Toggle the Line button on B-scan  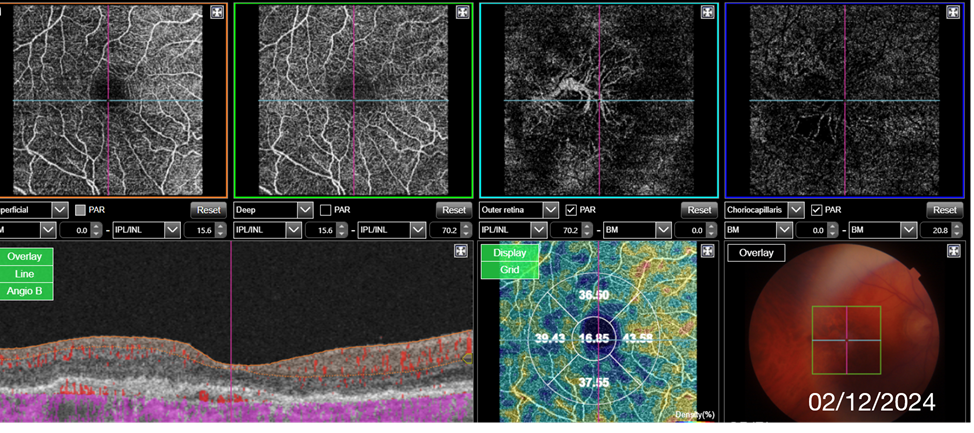[x=26, y=274]
